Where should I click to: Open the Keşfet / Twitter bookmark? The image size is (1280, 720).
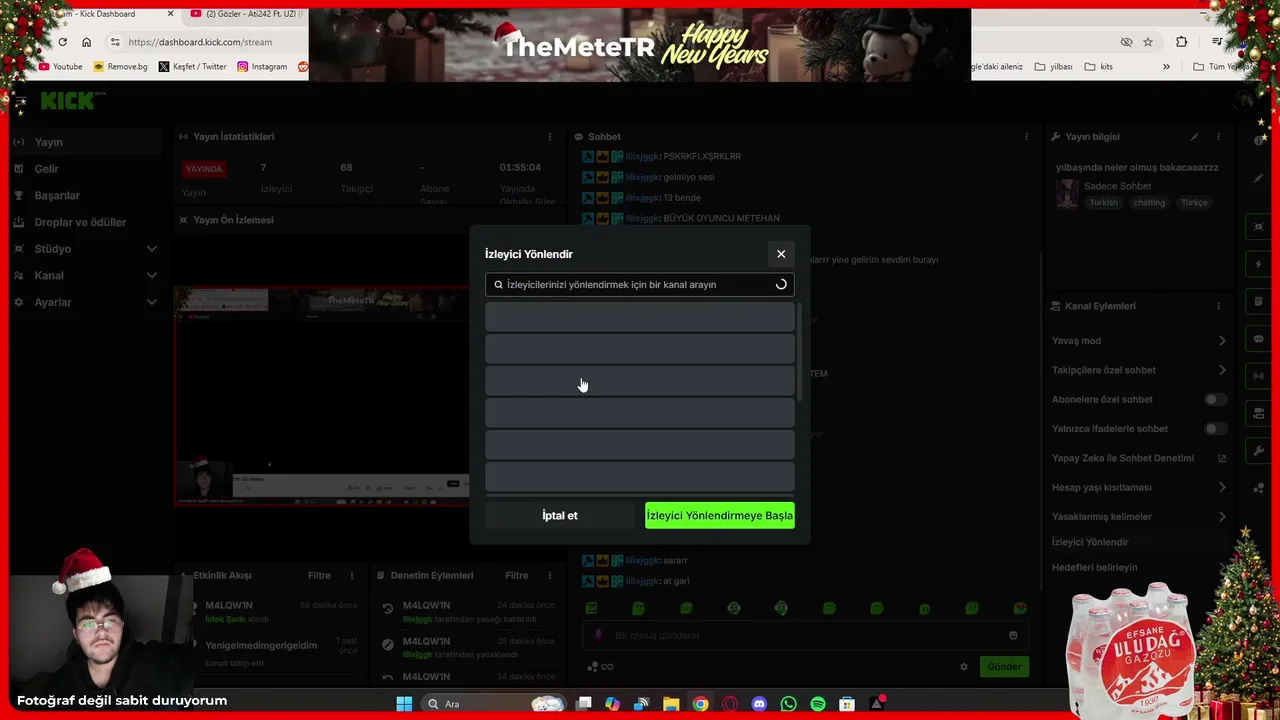193,67
